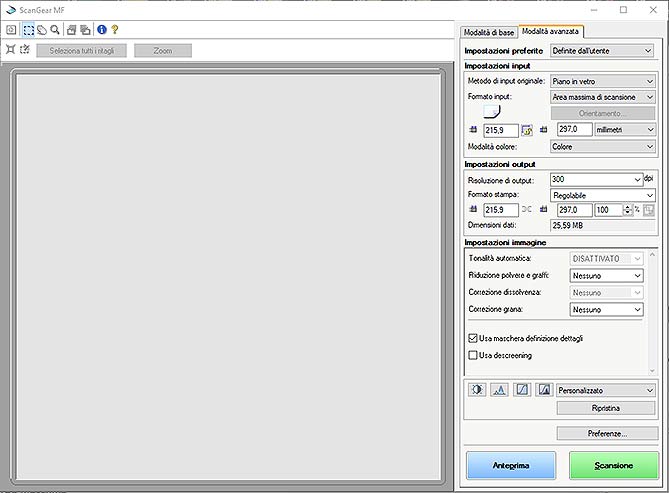Enable Usa marchera definizione dettagli checkbox
Image resolution: width=669 pixels, height=493 pixels.
click(474, 338)
